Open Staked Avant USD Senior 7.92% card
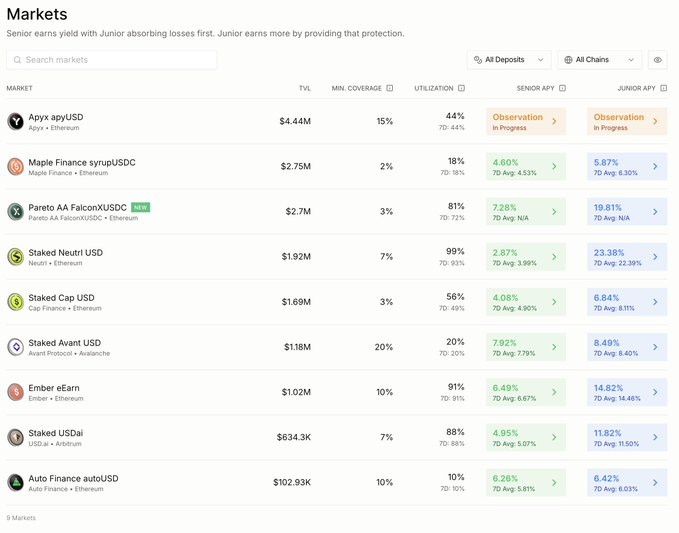This screenshot has width=679, height=533. 526,347
